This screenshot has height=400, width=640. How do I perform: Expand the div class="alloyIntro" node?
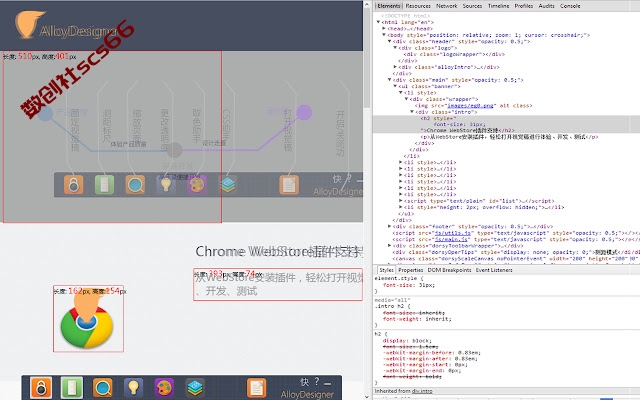[395, 67]
